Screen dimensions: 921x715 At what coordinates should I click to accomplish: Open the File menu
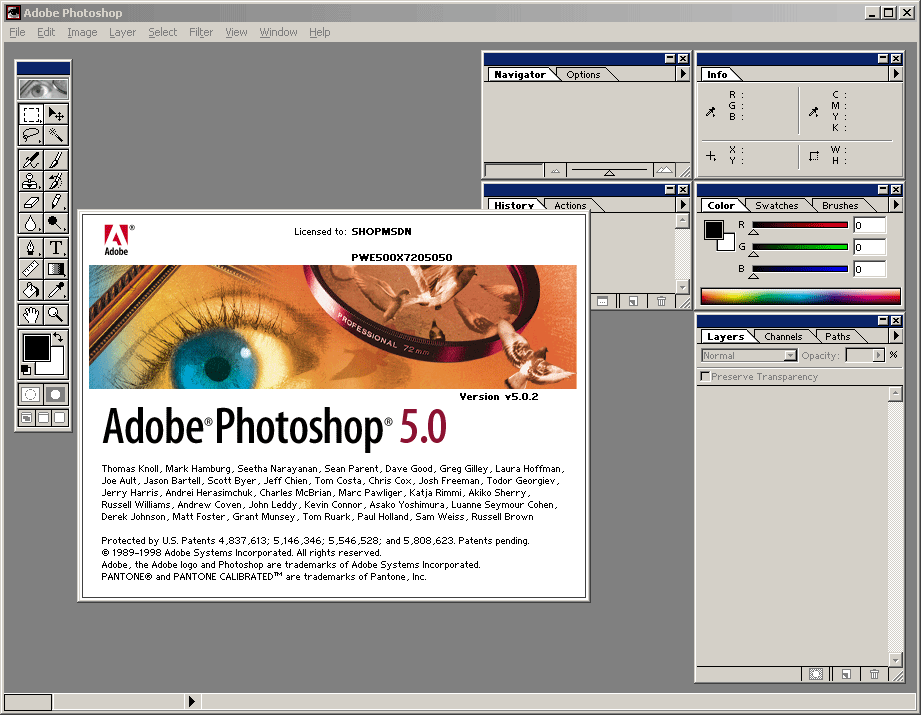[17, 32]
